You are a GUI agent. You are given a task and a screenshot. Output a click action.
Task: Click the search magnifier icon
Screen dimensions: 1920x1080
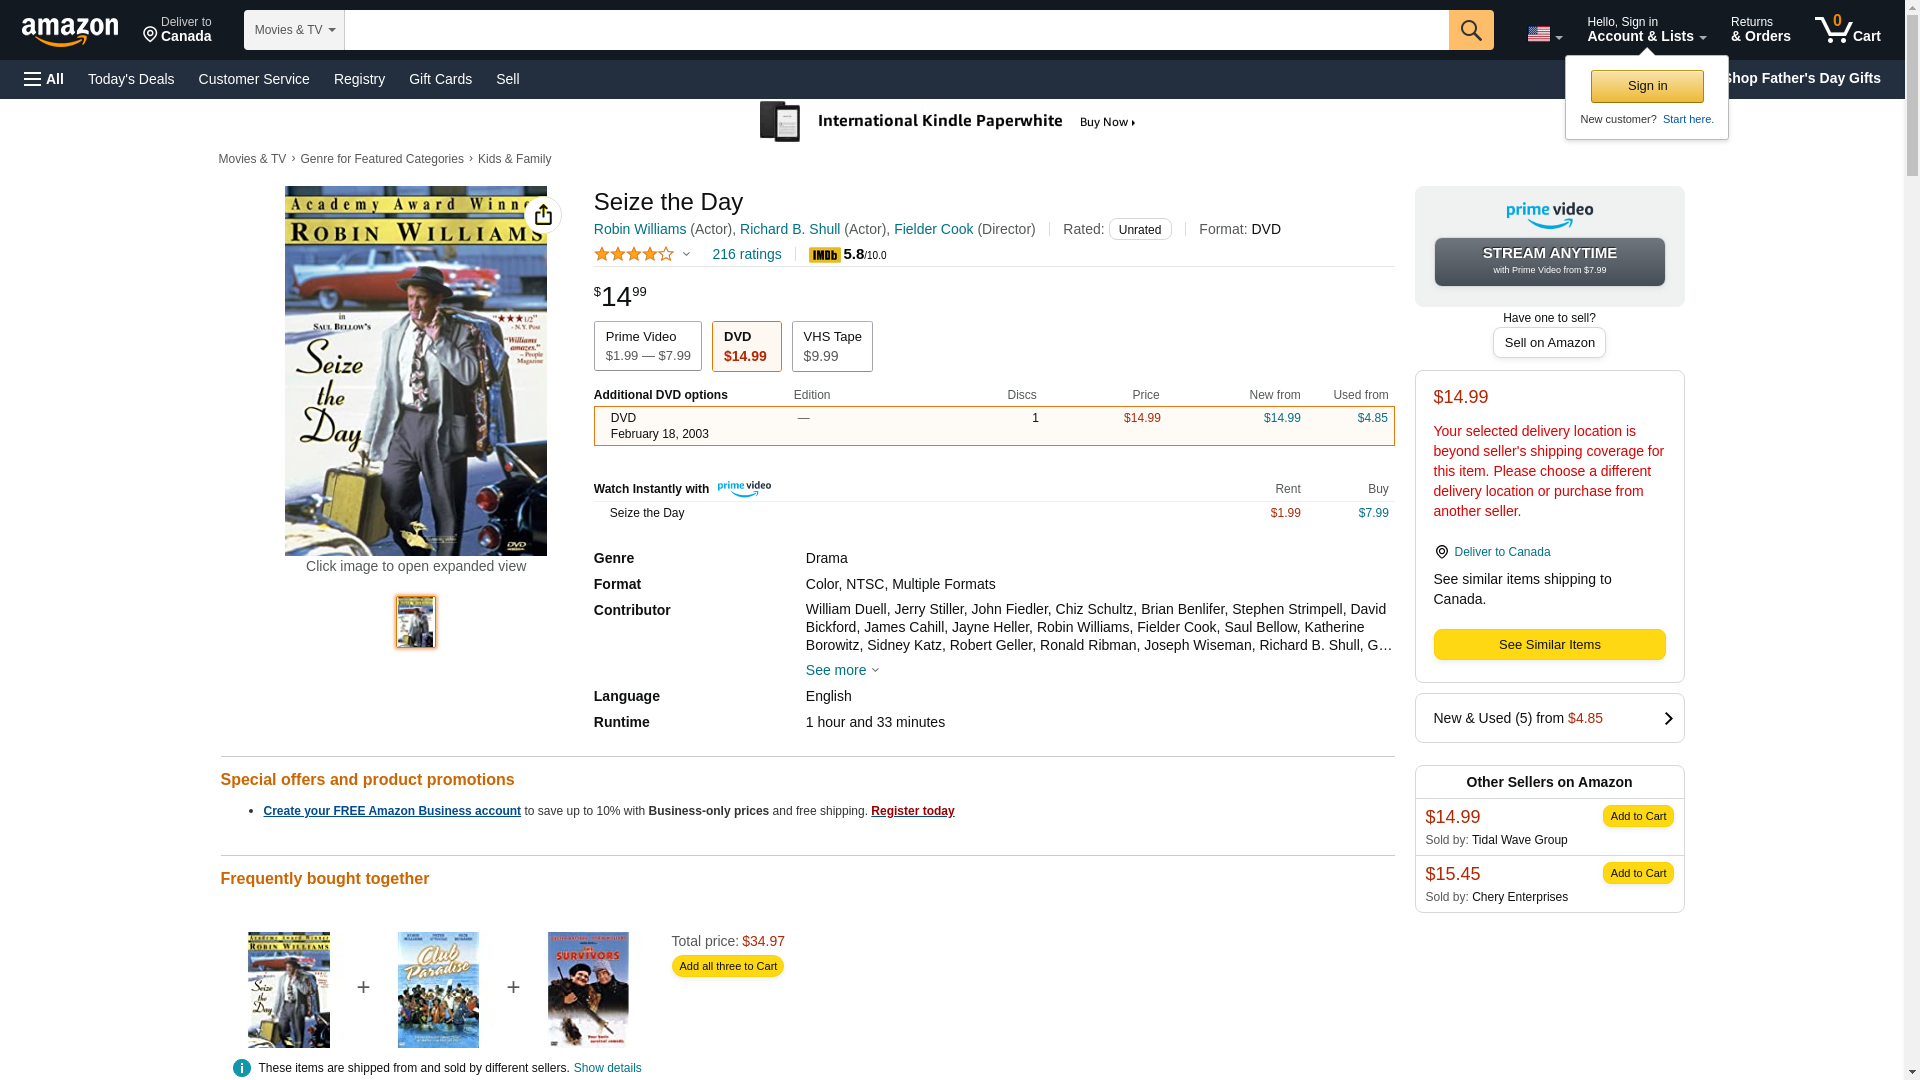(1471, 30)
